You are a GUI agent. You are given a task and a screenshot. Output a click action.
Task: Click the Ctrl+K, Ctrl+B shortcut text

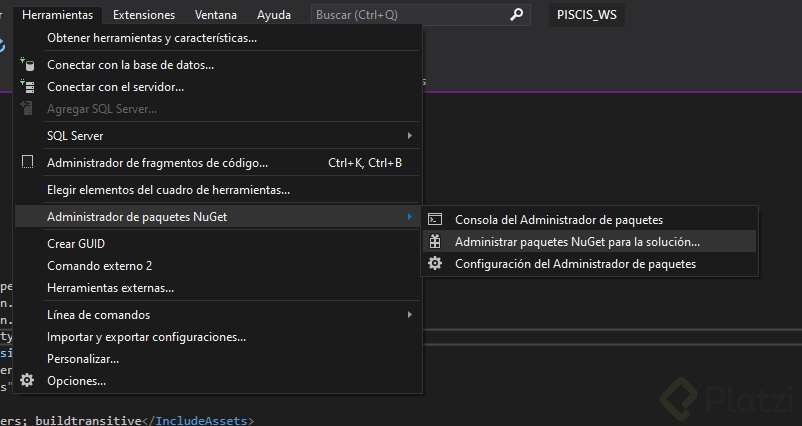coord(365,163)
